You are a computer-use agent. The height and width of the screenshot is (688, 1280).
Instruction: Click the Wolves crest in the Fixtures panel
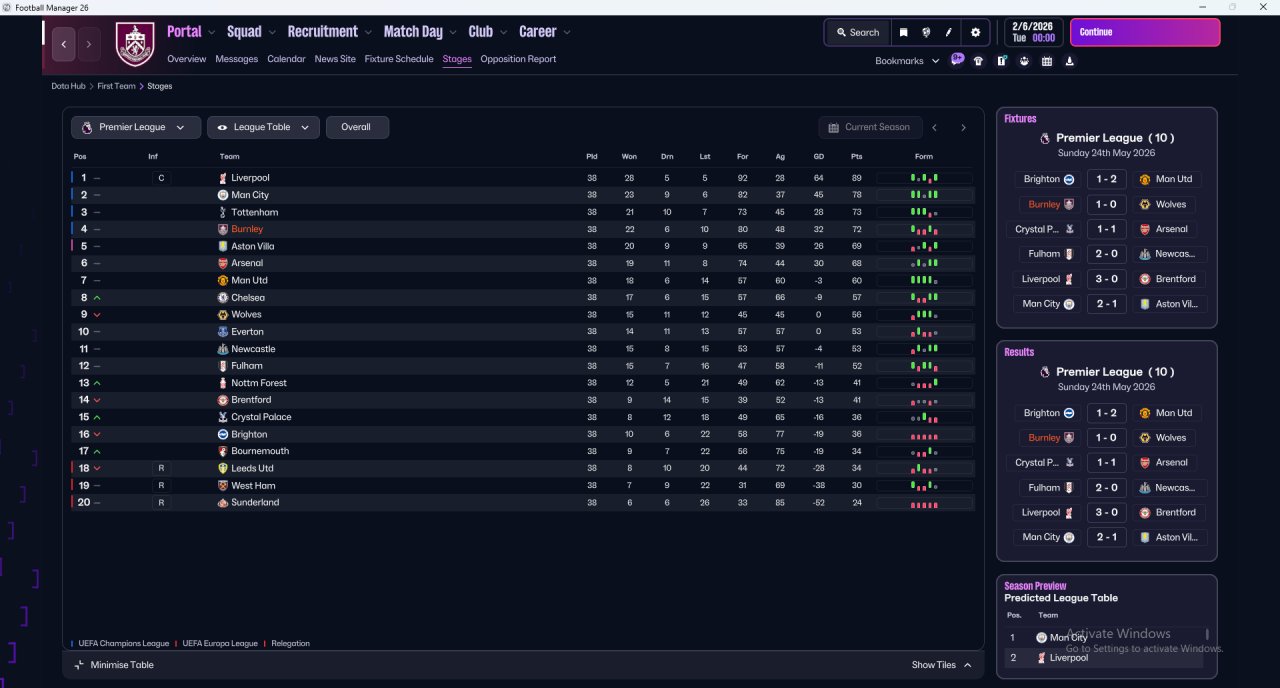1145,204
